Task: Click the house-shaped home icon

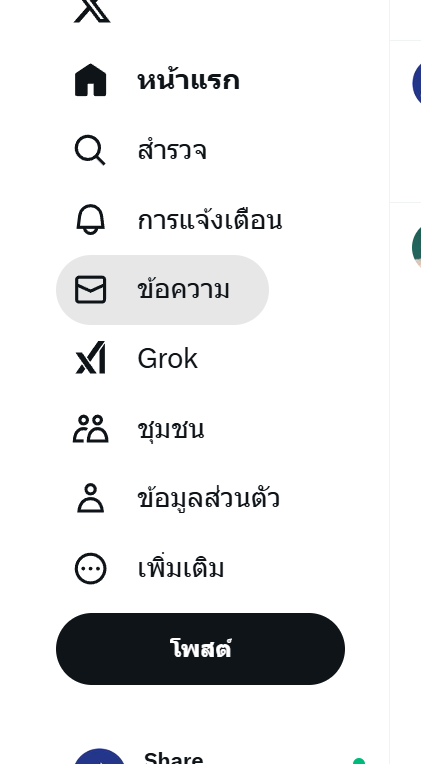Action: [x=90, y=80]
